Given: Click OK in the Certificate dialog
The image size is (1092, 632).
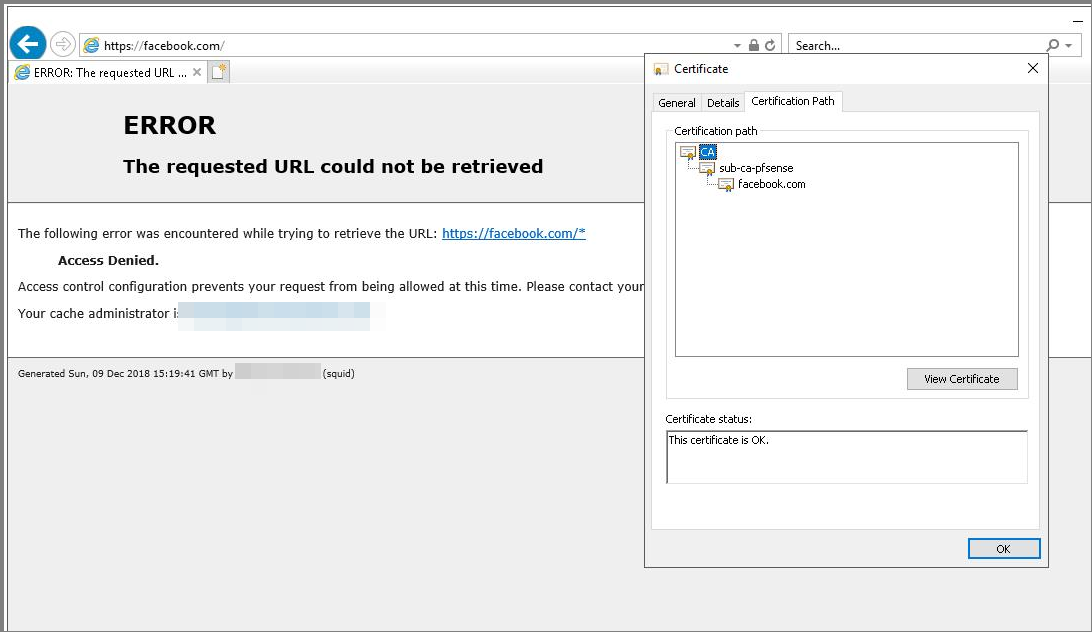Looking at the screenshot, I should 1004,548.
